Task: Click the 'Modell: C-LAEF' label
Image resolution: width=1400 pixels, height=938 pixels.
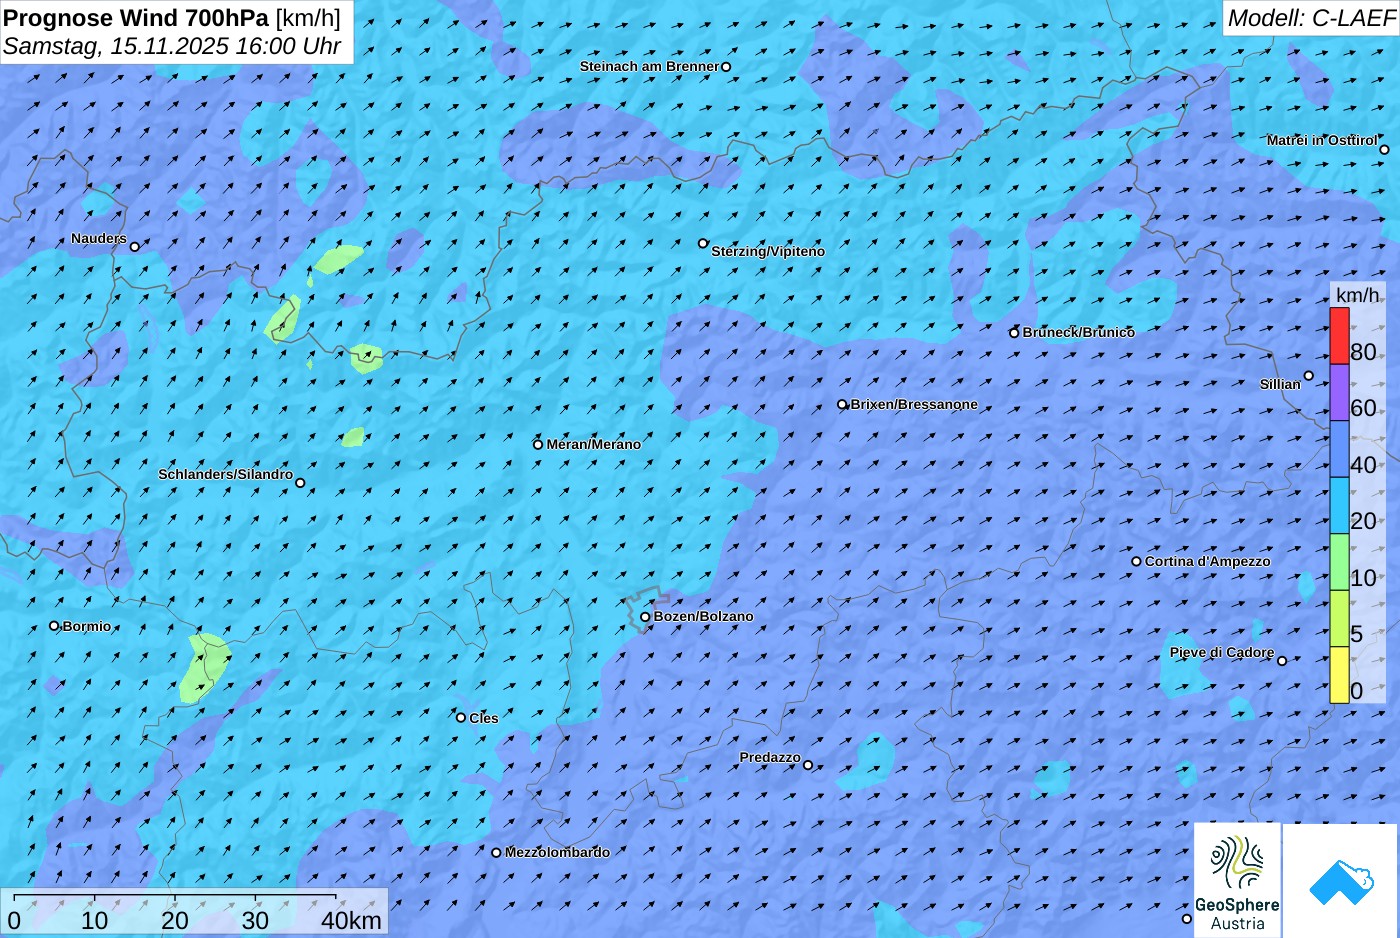Action: pos(1310,18)
